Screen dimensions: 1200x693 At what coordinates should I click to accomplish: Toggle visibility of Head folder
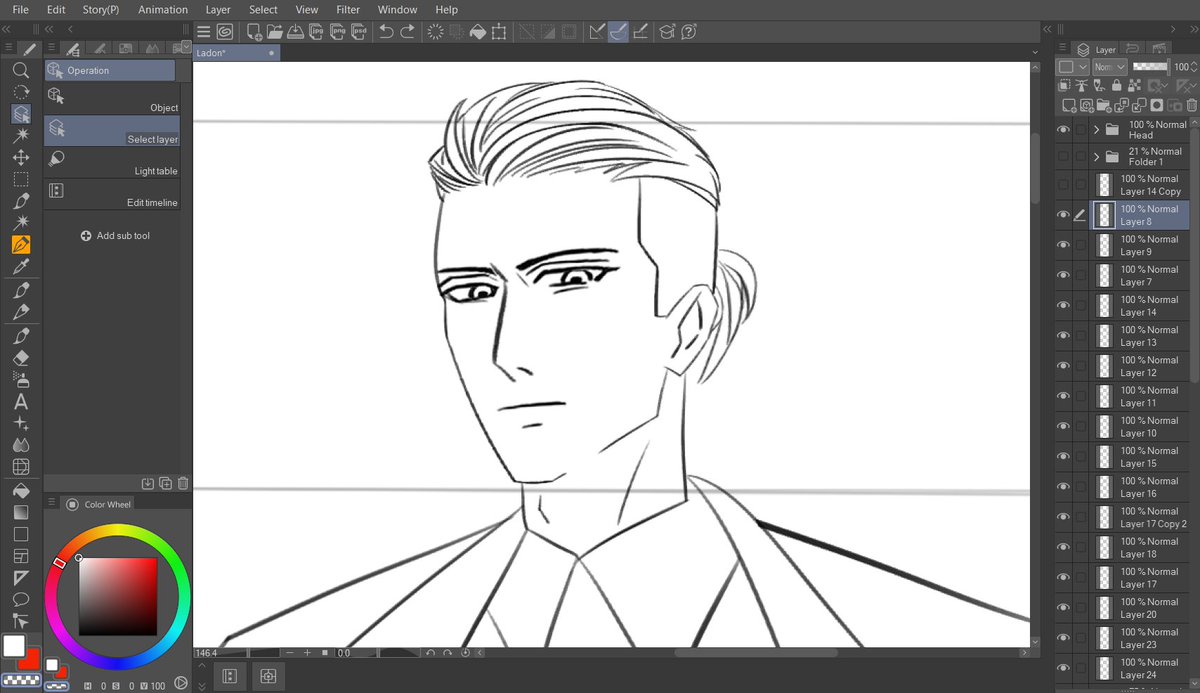coord(1063,130)
